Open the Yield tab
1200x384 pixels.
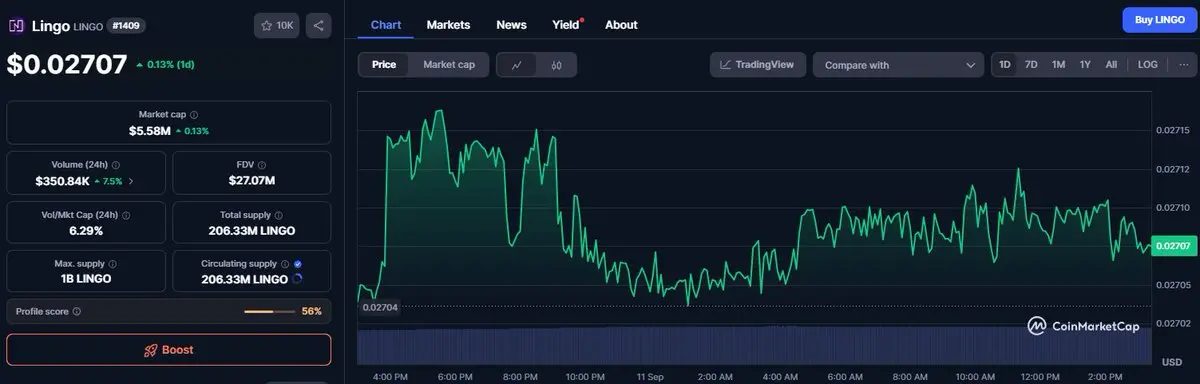point(566,25)
